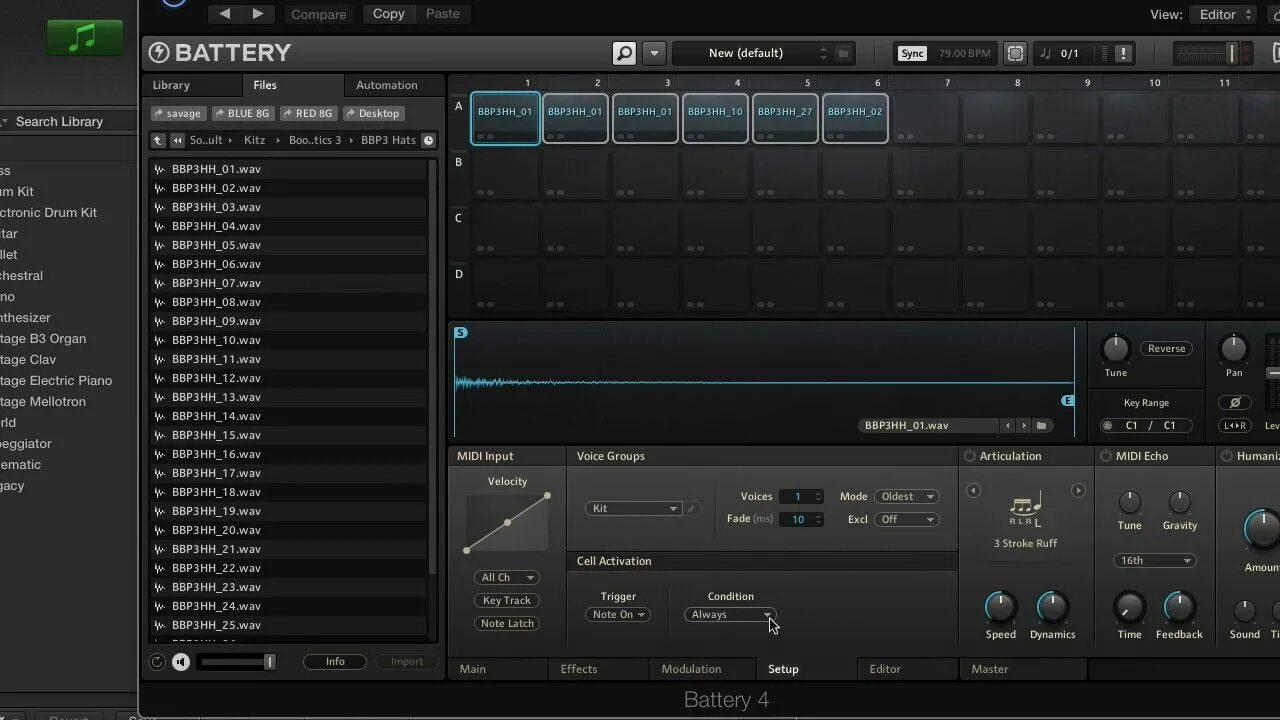The image size is (1280, 720).
Task: Go up one folder level
Action: (158, 140)
